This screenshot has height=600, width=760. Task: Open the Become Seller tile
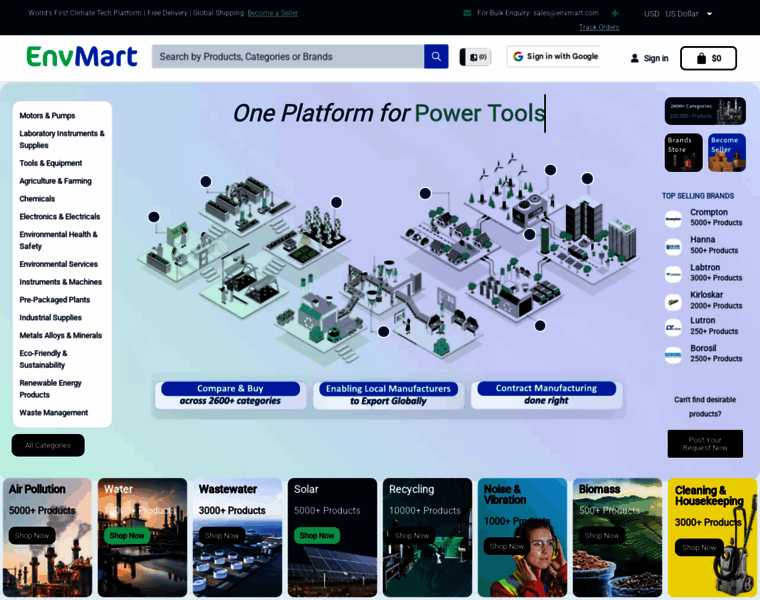pos(727,153)
